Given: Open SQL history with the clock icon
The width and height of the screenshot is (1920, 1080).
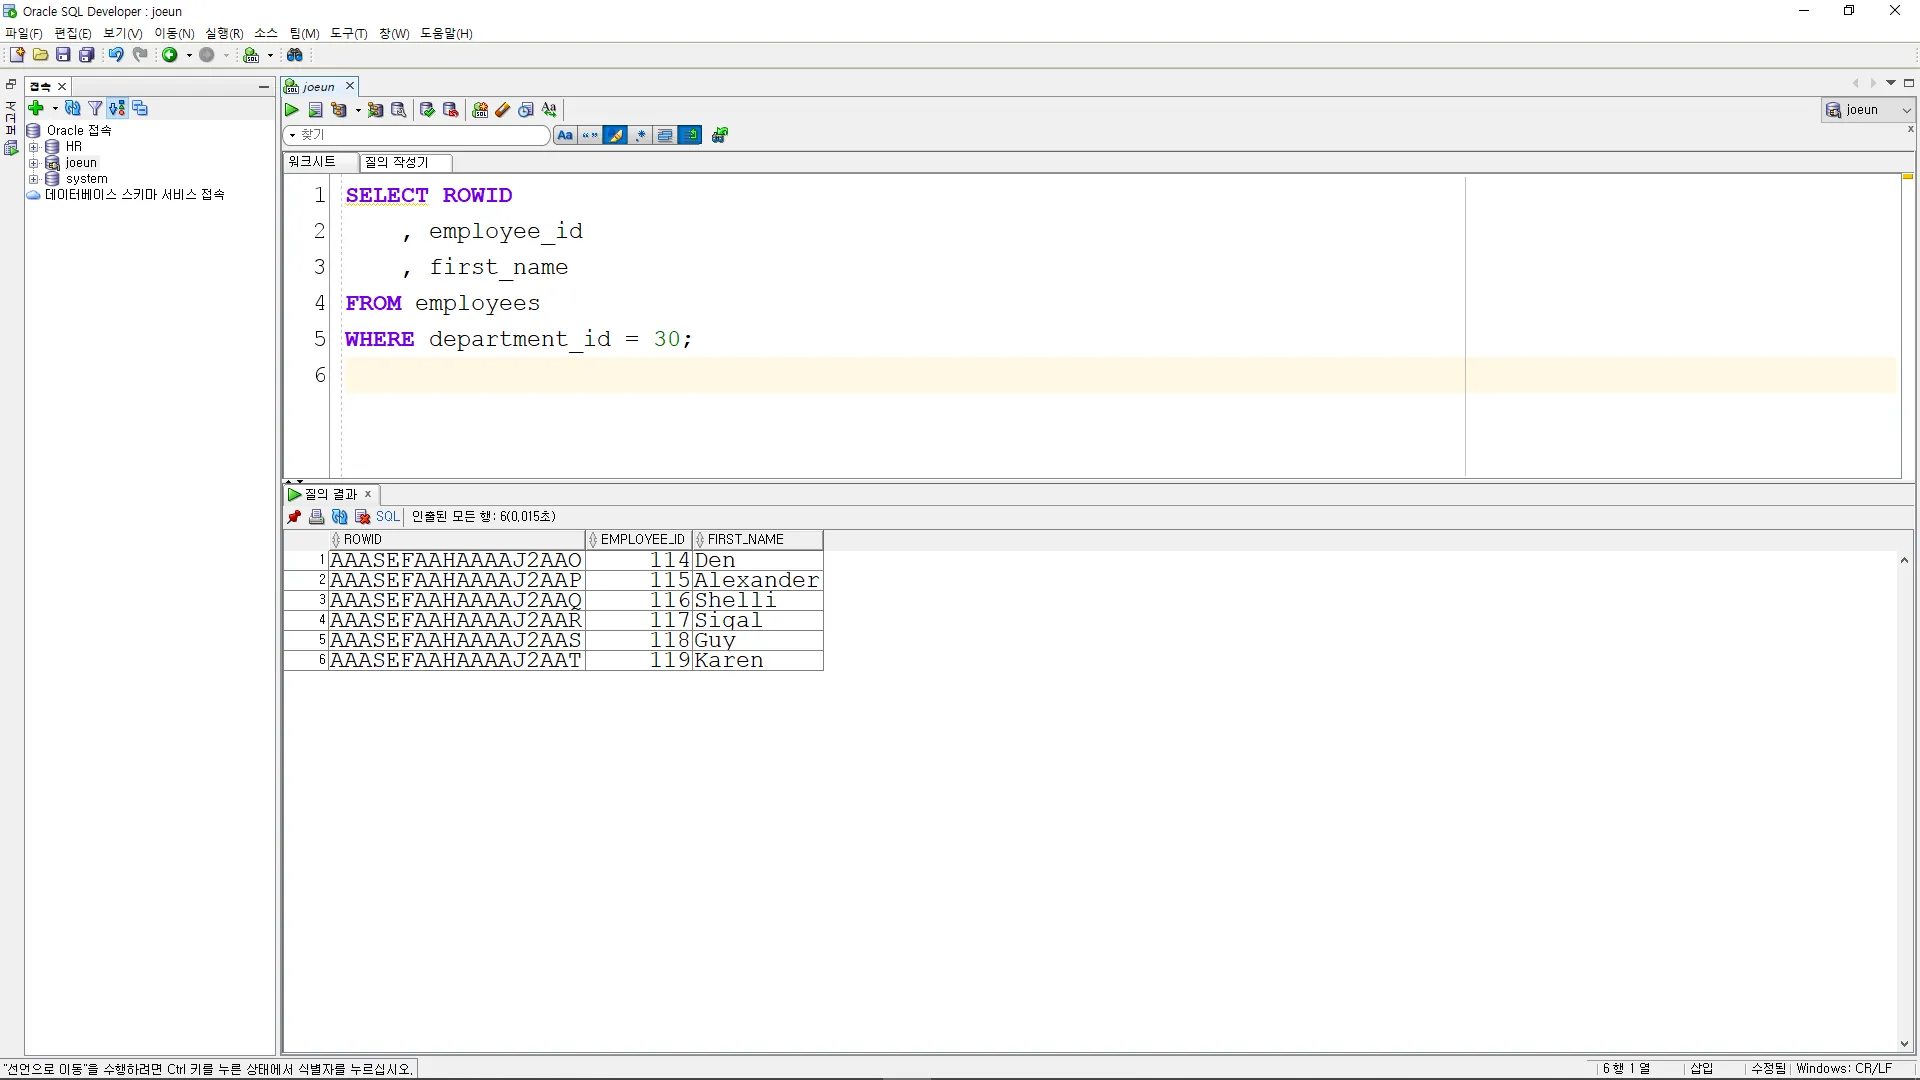Looking at the screenshot, I should click(526, 110).
